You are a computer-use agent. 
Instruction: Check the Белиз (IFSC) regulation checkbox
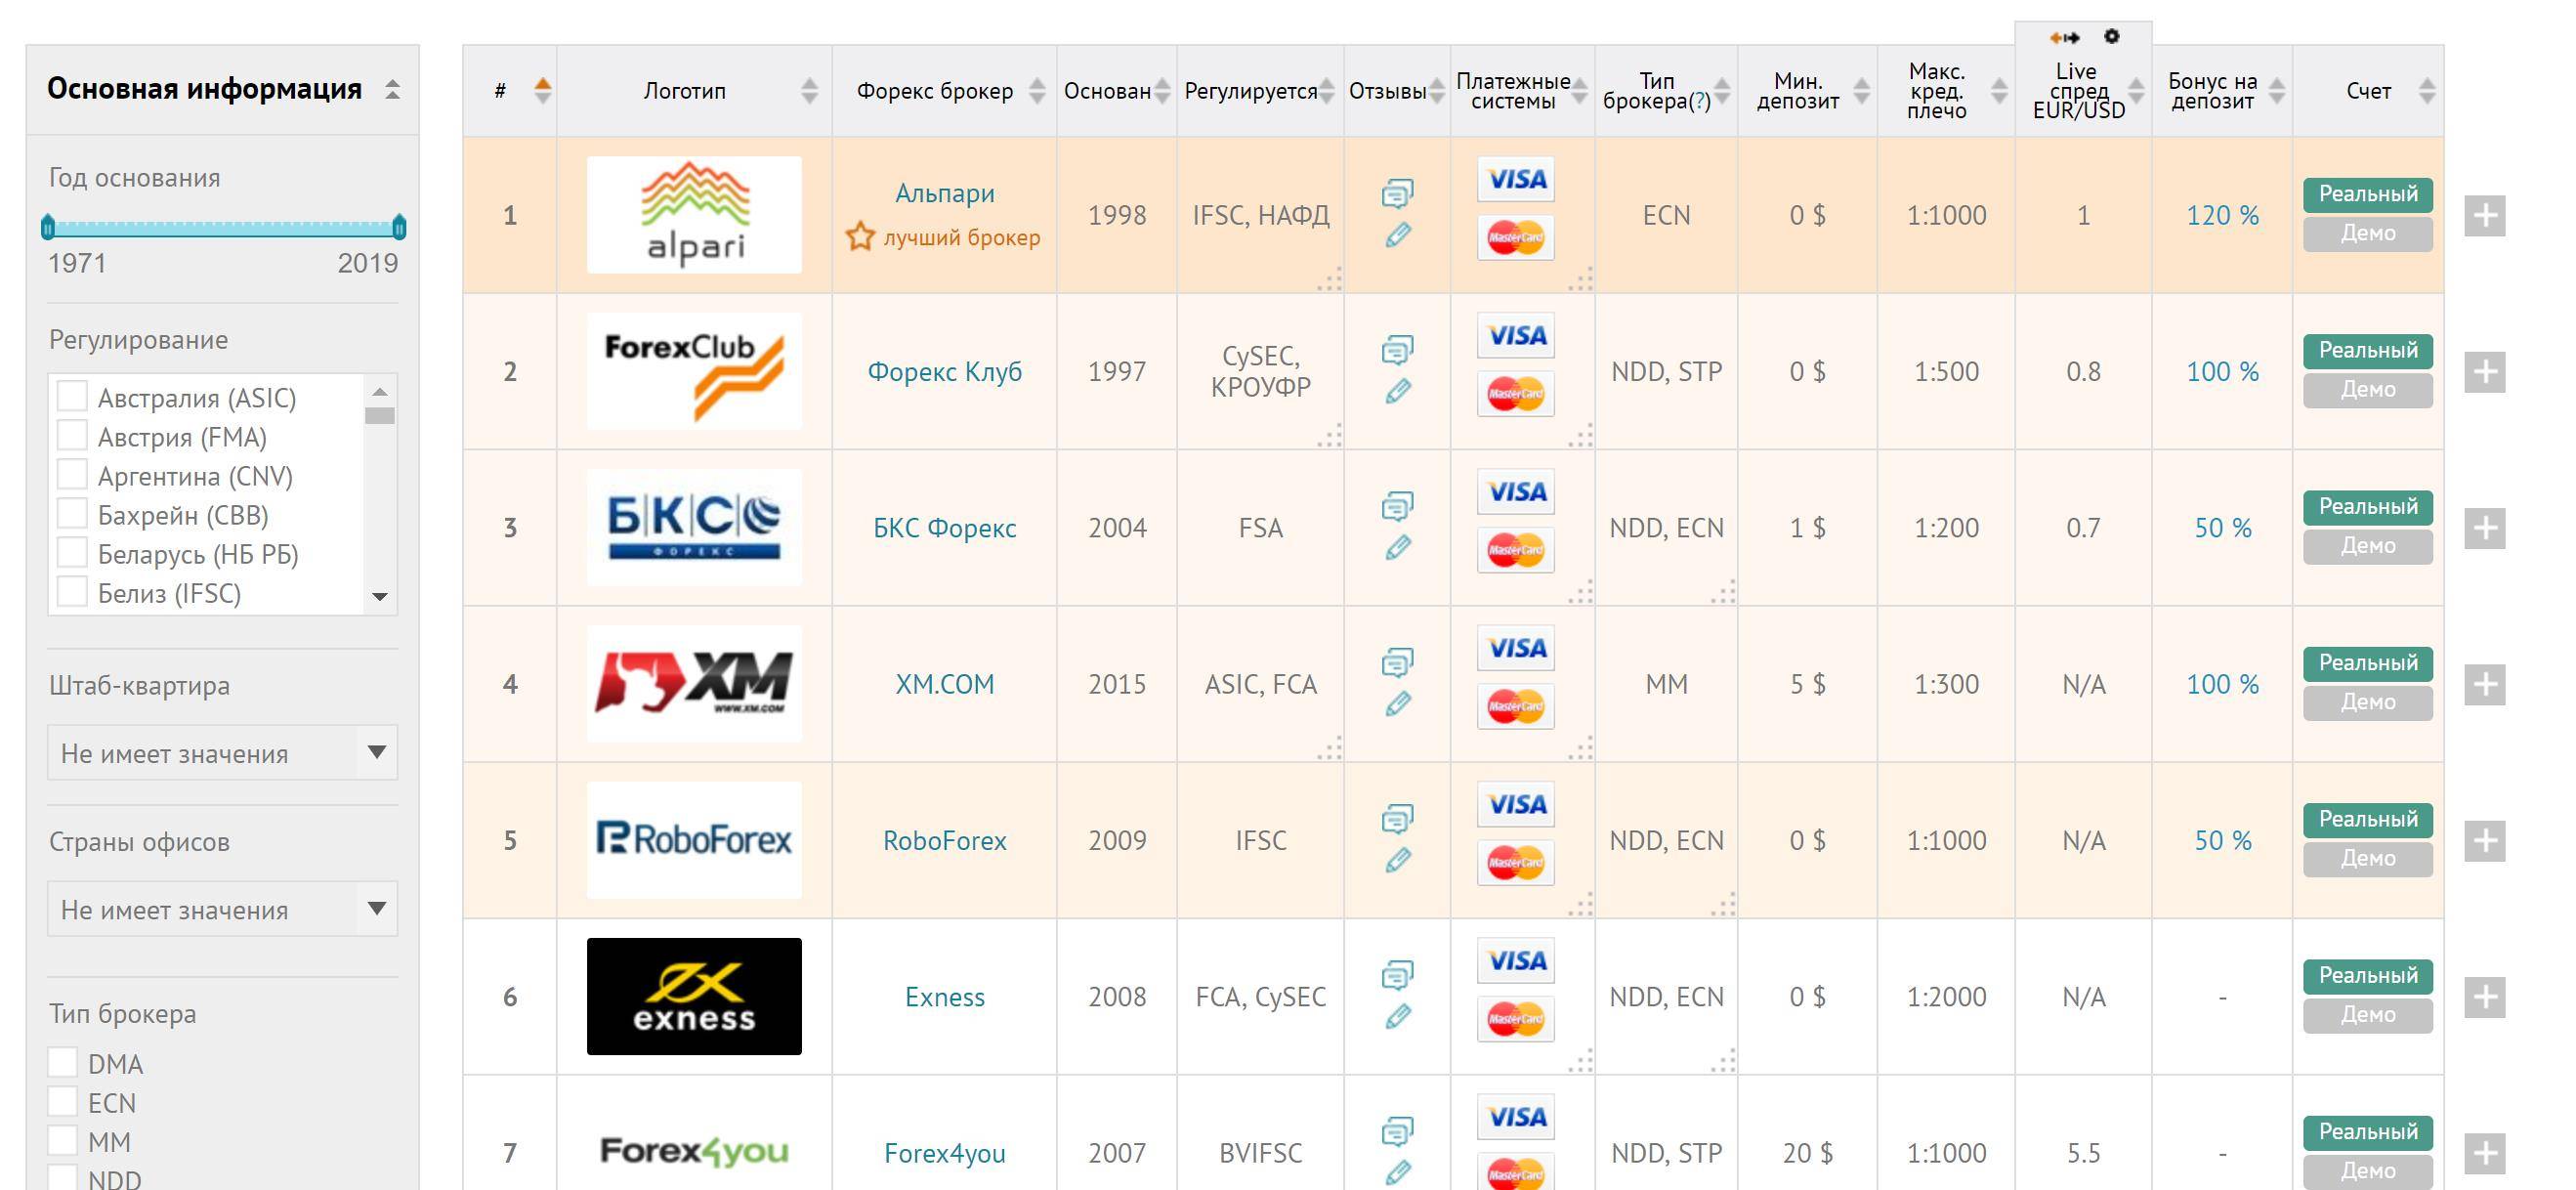coord(72,591)
